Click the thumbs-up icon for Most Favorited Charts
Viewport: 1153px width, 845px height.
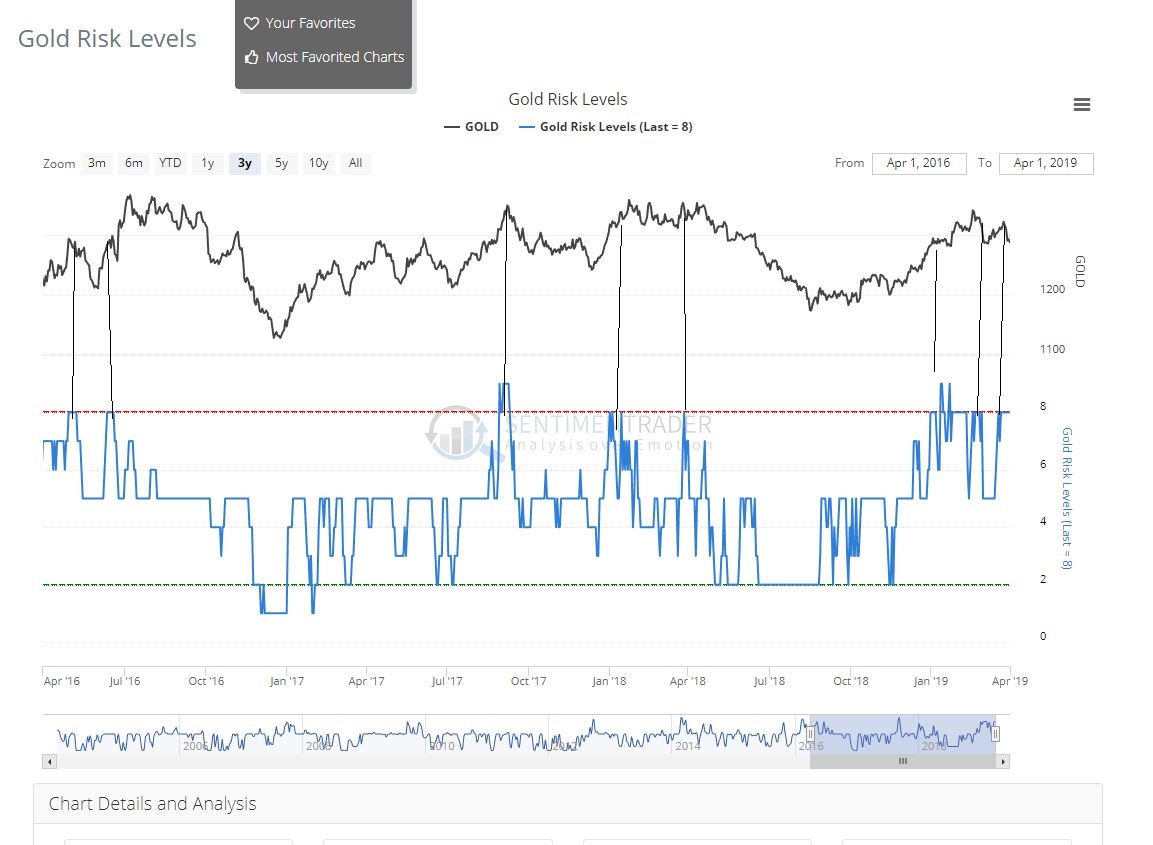[254, 57]
